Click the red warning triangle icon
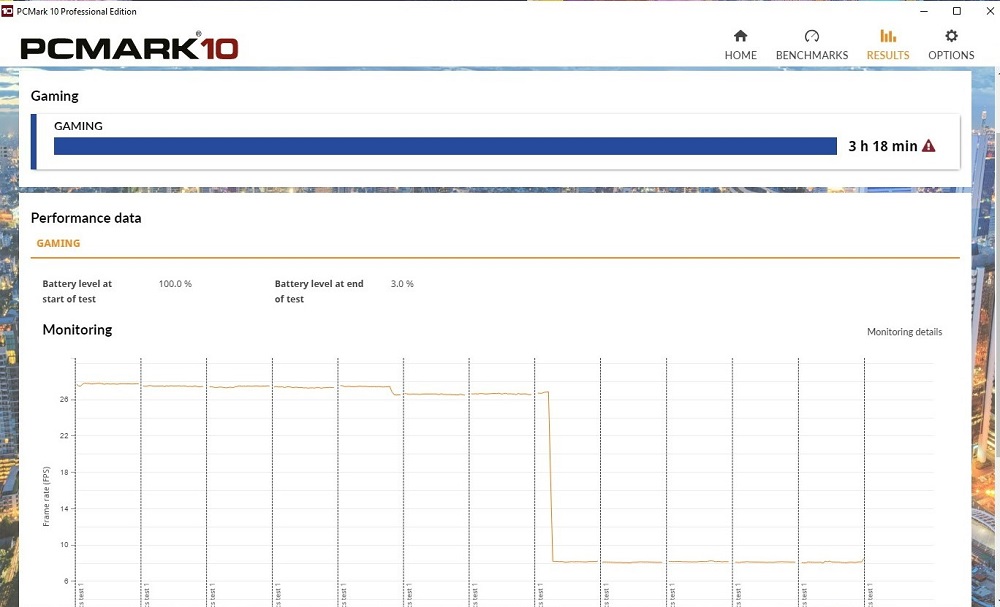The image size is (1000, 607). (929, 146)
